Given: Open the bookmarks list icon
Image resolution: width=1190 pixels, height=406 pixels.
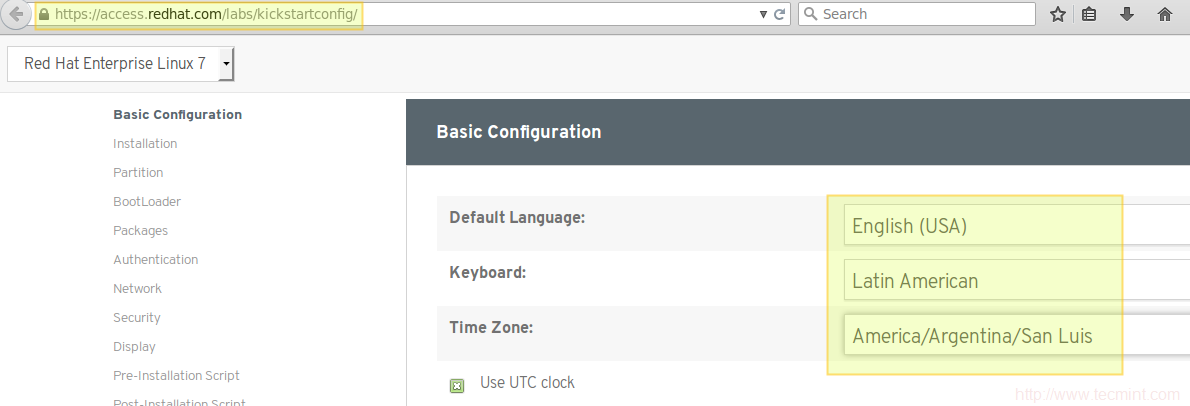Looking at the screenshot, I should pos(1090,15).
